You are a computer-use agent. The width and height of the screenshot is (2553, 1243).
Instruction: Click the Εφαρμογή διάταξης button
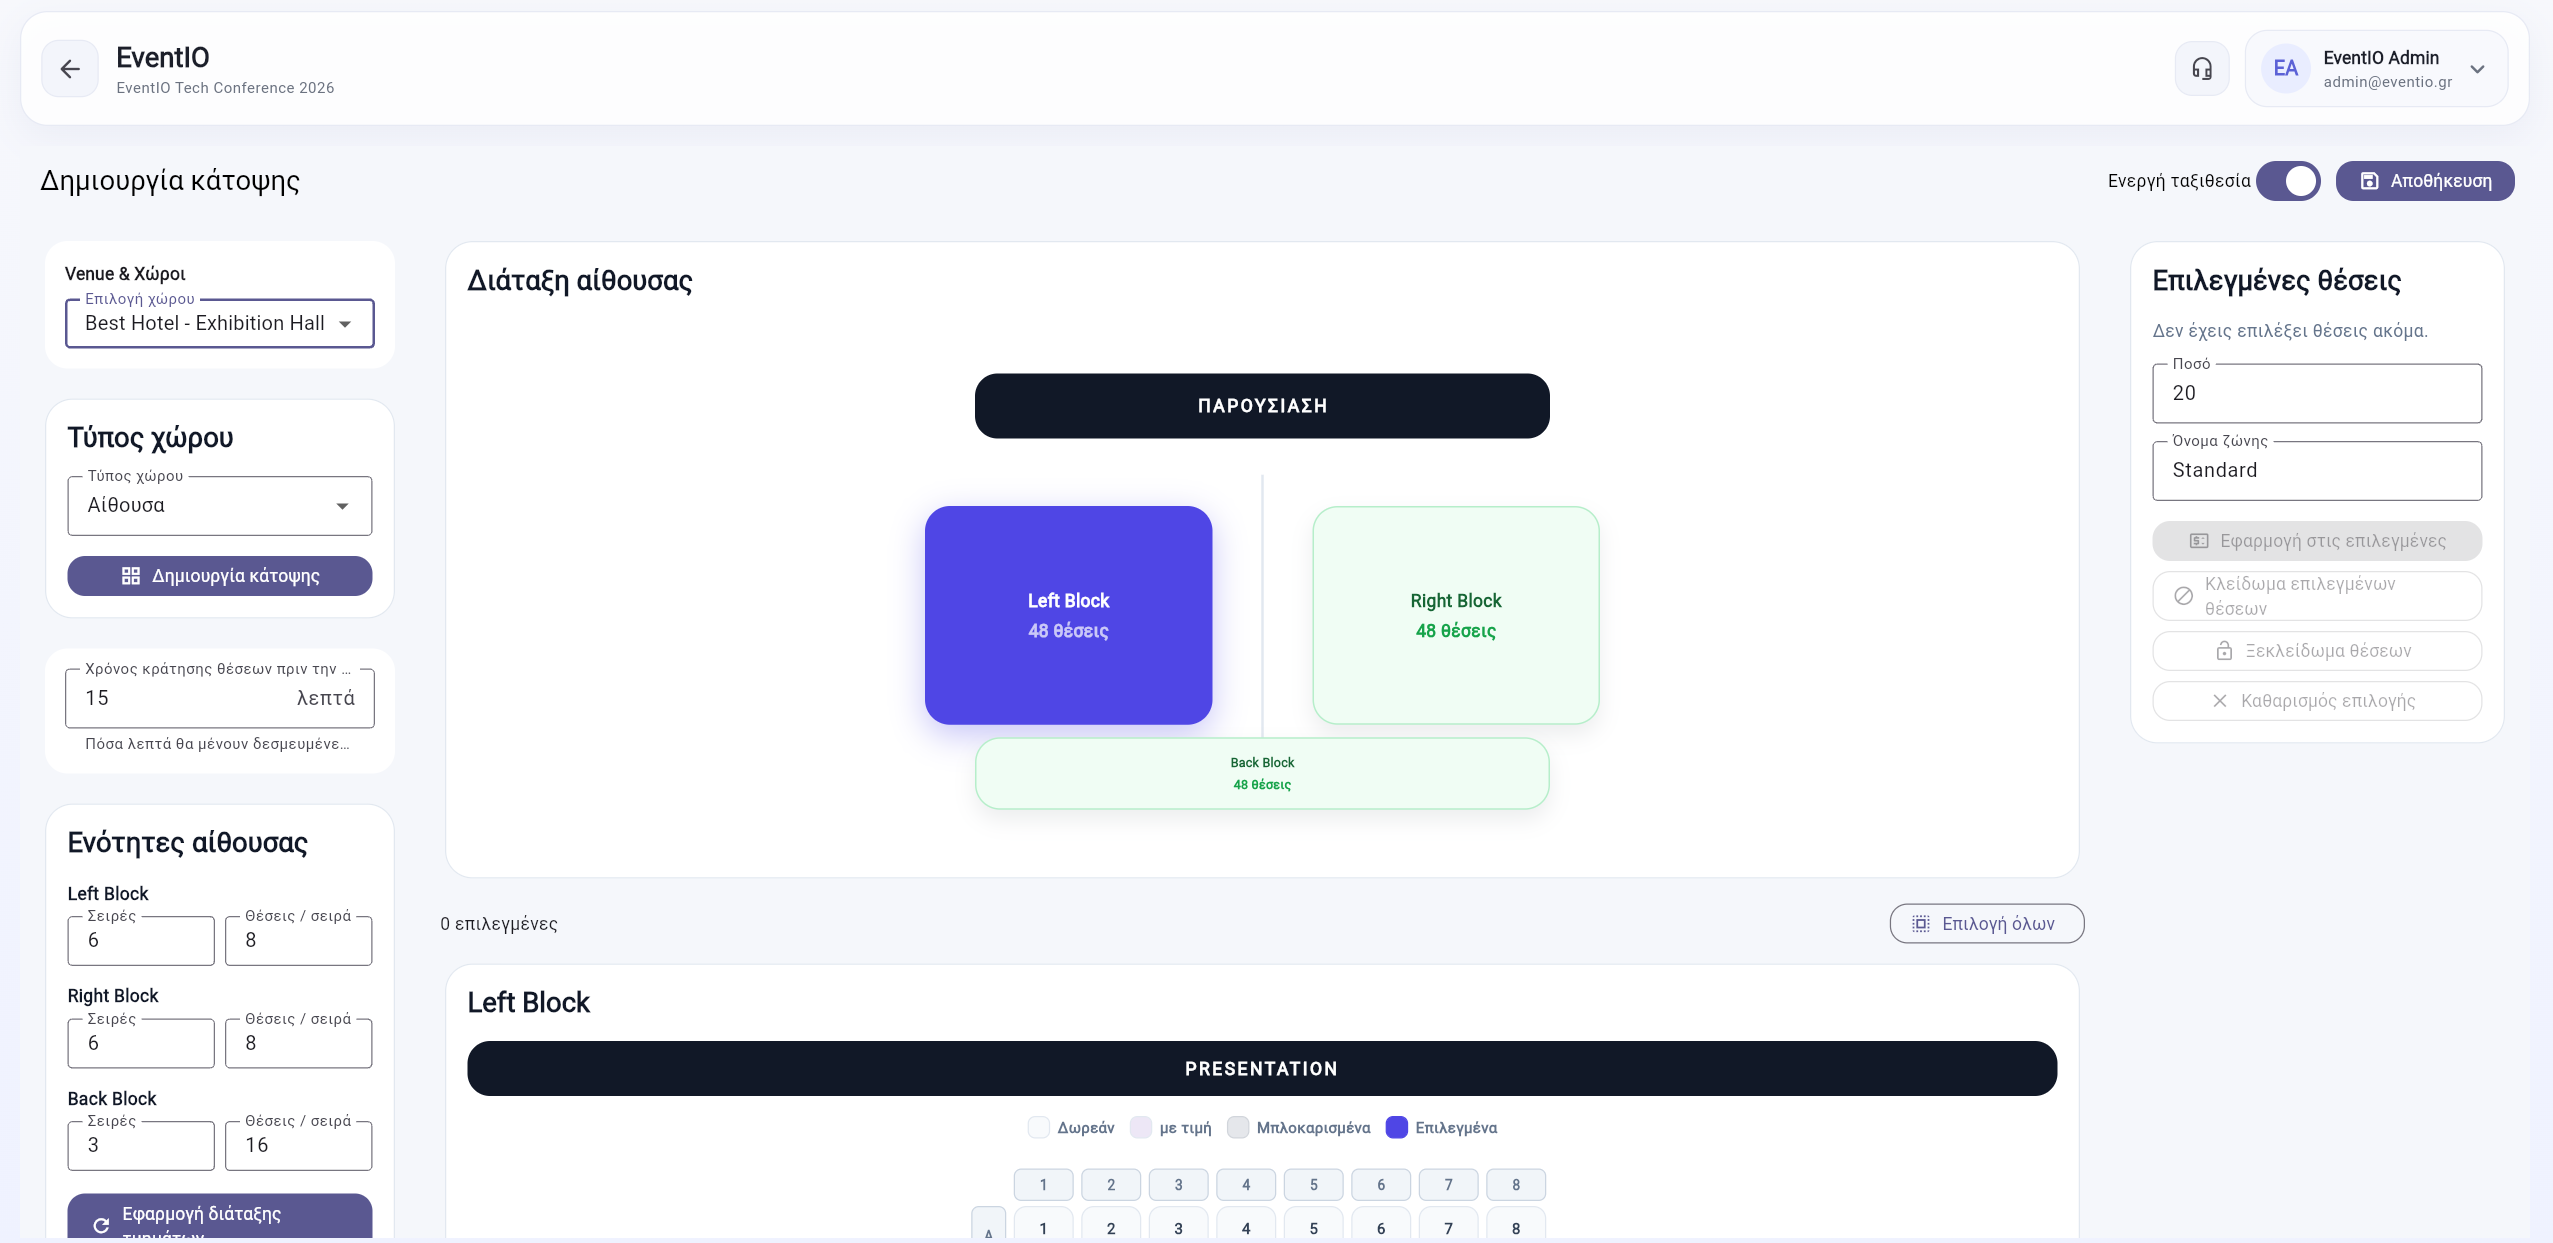tap(220, 1218)
